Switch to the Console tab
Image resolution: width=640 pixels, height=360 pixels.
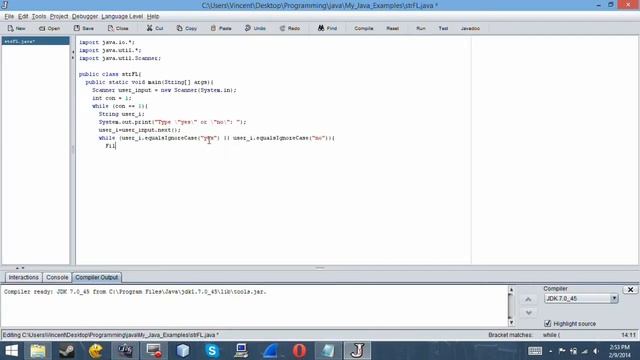click(x=57, y=278)
